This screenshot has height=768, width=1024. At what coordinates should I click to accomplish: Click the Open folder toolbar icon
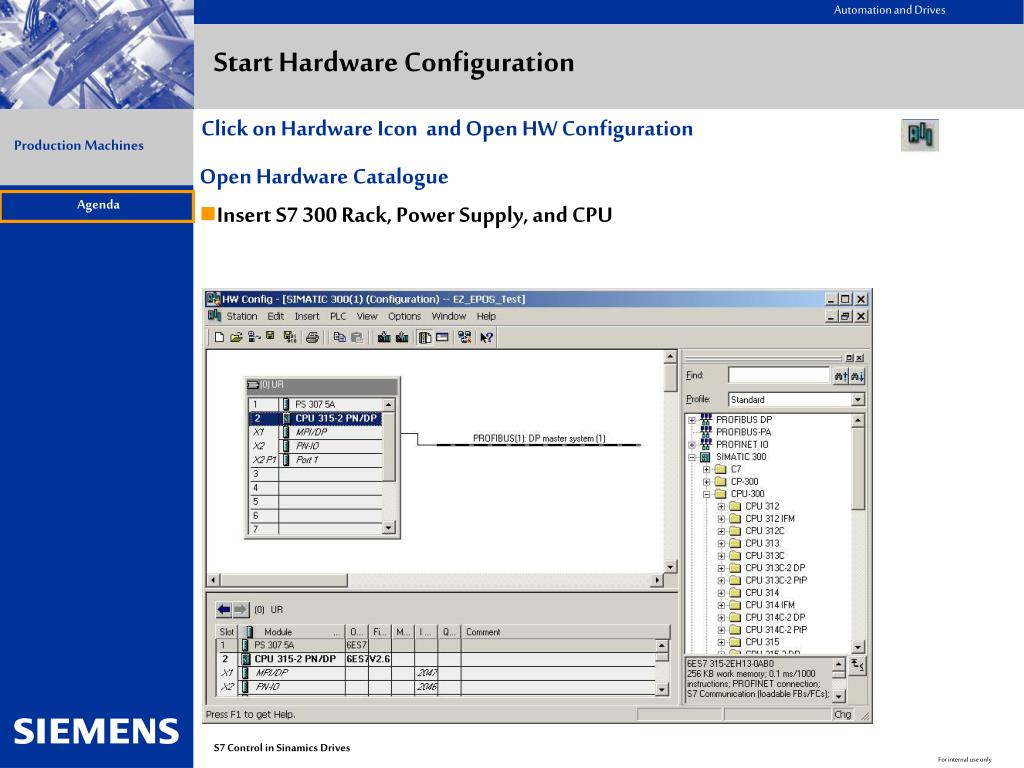(236, 337)
